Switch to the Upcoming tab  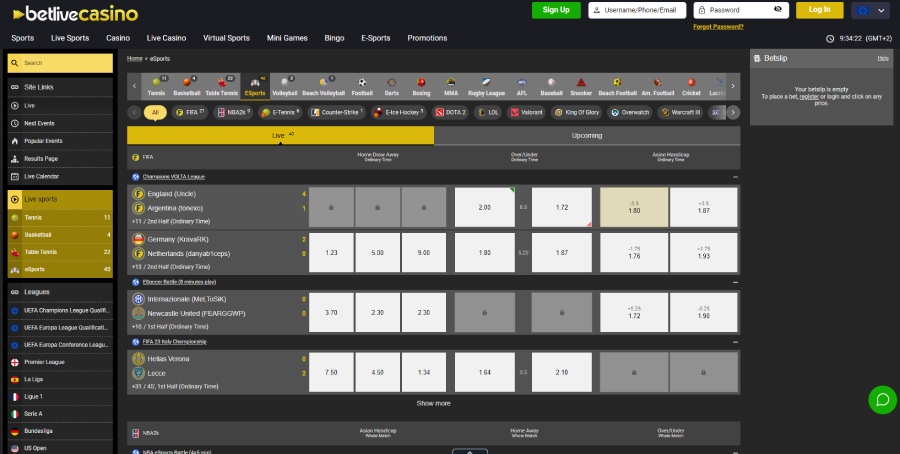coord(587,136)
